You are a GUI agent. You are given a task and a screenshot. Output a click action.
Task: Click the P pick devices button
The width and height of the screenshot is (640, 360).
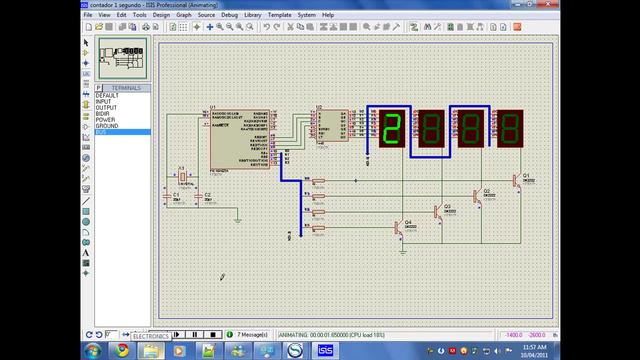tap(98, 88)
